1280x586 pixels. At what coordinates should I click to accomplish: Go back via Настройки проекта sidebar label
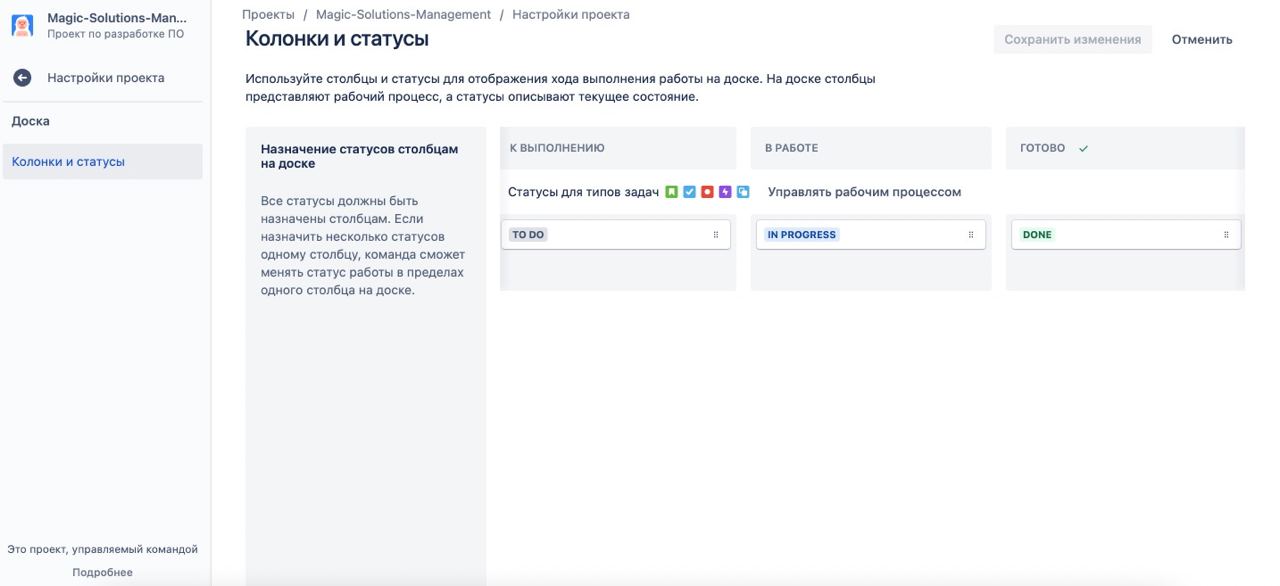click(106, 78)
